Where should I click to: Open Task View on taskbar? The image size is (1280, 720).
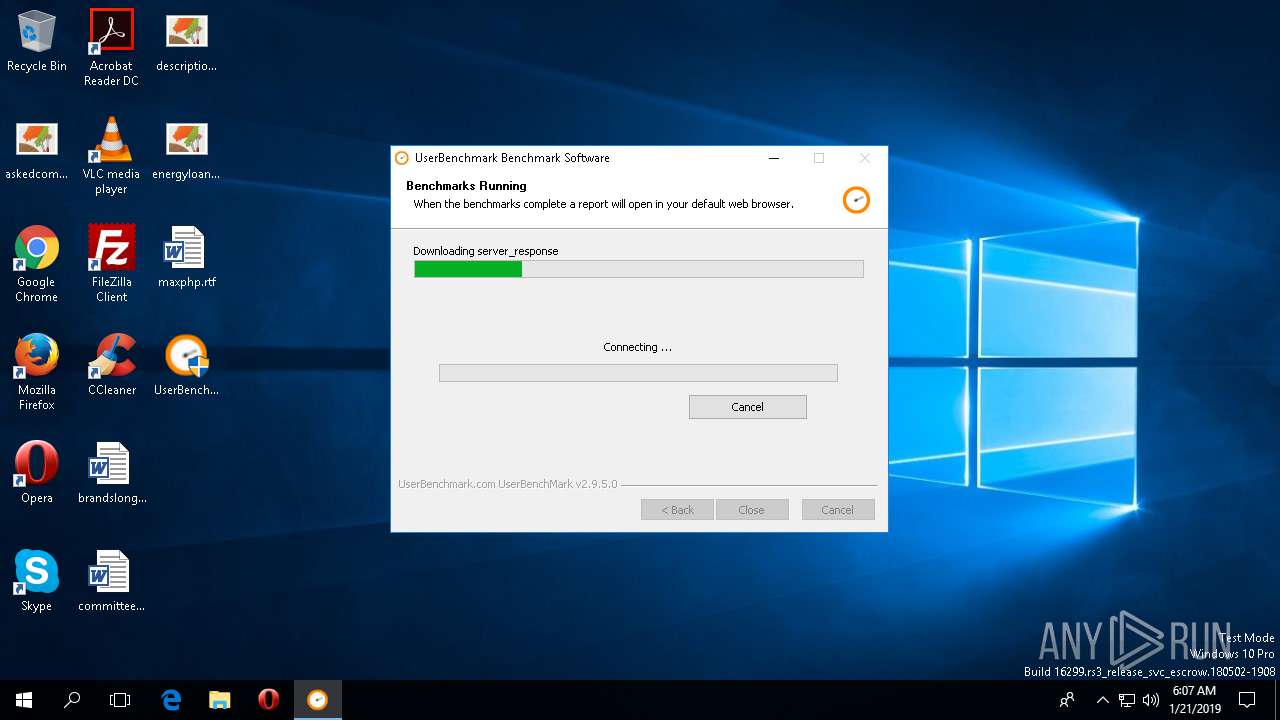coord(120,700)
